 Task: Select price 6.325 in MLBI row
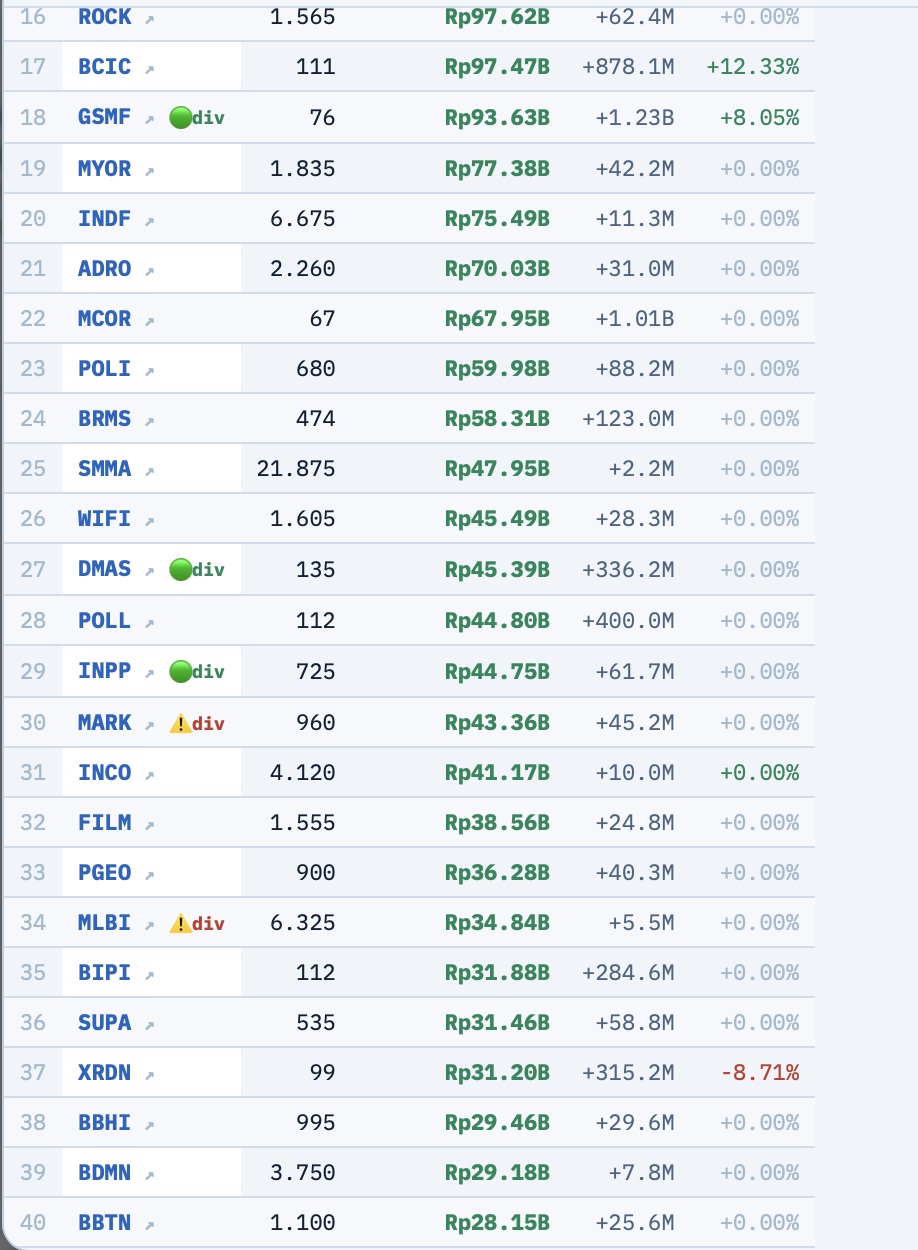(302, 922)
